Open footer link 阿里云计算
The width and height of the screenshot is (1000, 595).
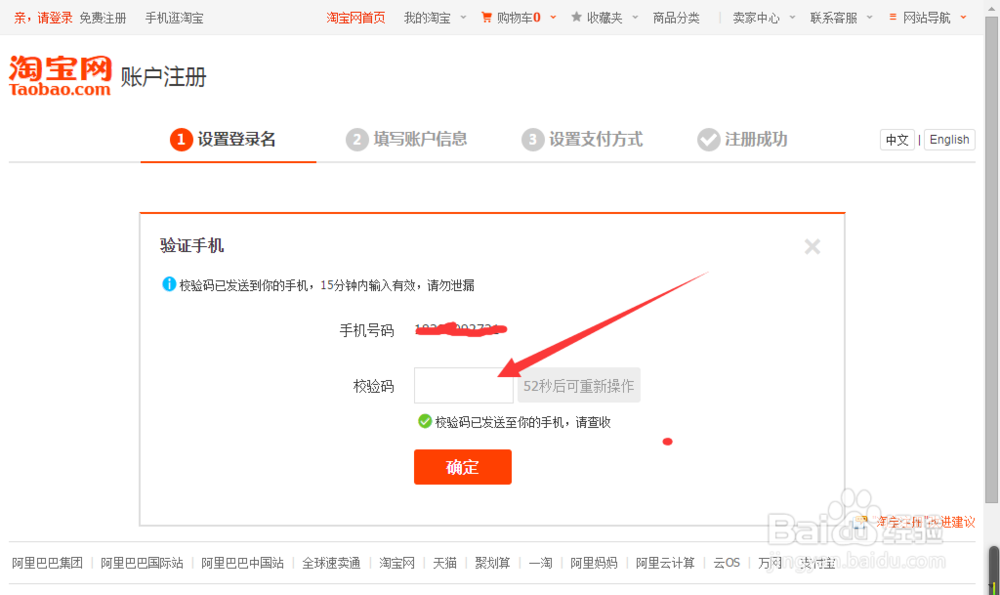(x=665, y=562)
